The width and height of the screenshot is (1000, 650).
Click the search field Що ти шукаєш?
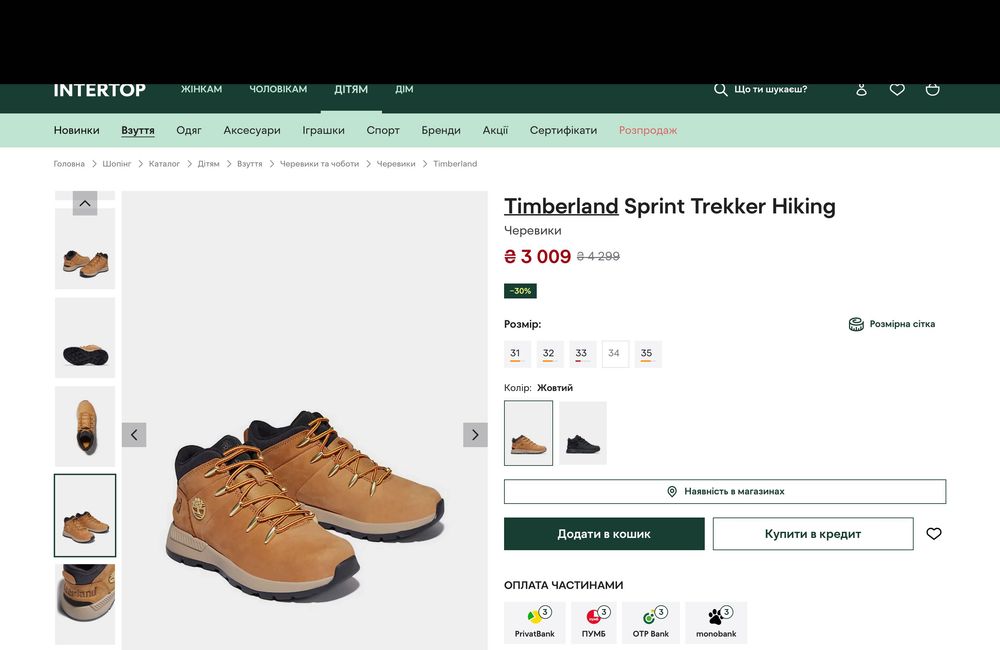click(770, 89)
